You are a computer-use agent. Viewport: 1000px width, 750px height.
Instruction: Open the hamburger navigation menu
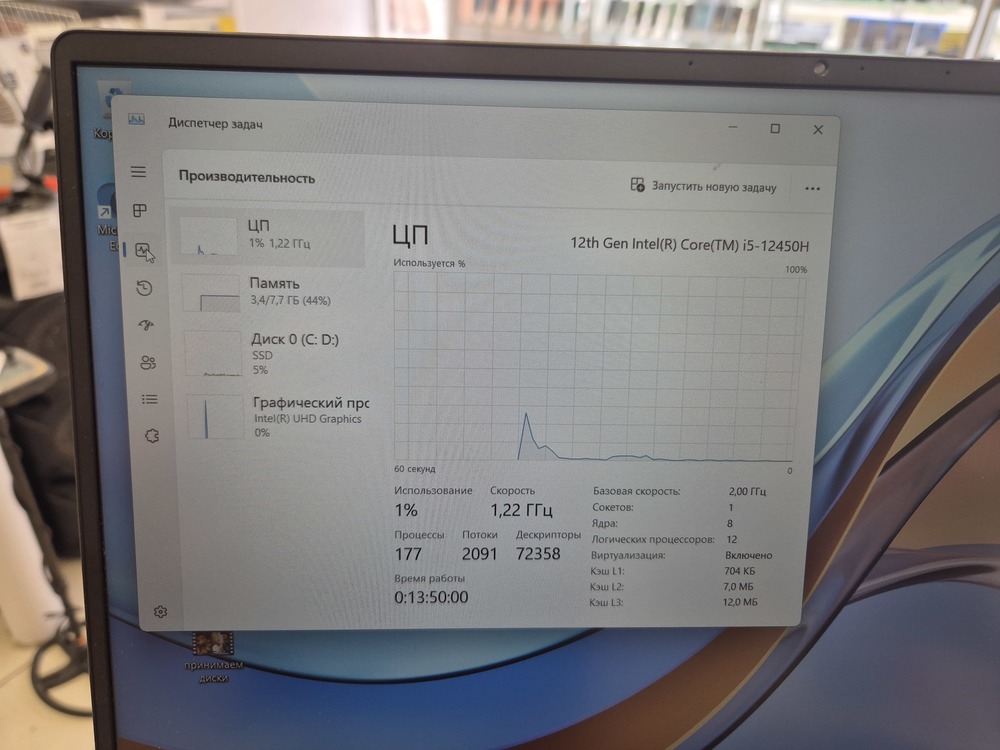pos(138,172)
